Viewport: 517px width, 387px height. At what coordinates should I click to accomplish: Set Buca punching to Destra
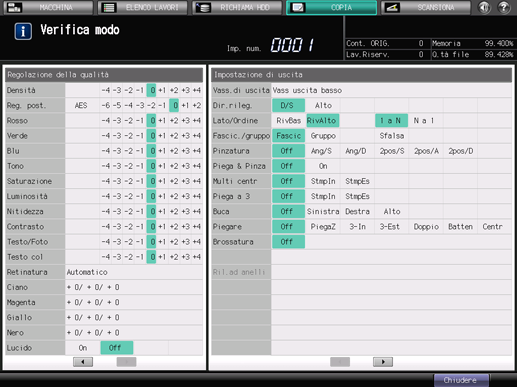pyautogui.click(x=357, y=212)
